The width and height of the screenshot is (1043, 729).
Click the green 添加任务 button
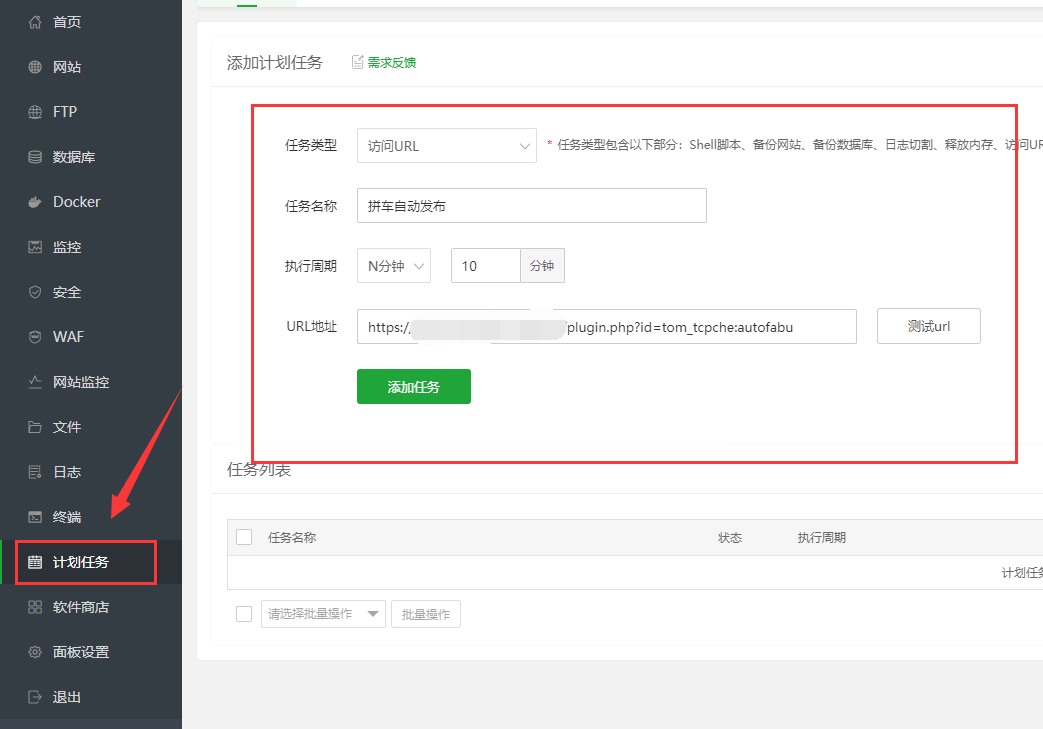coord(414,386)
